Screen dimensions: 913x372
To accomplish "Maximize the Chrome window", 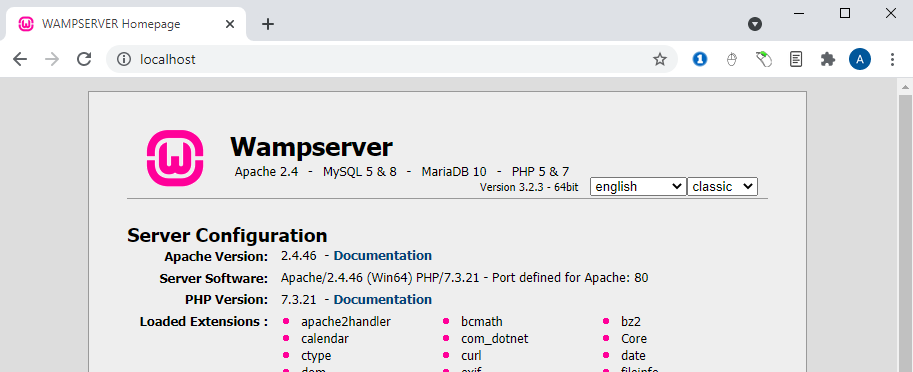I will (845, 13).
